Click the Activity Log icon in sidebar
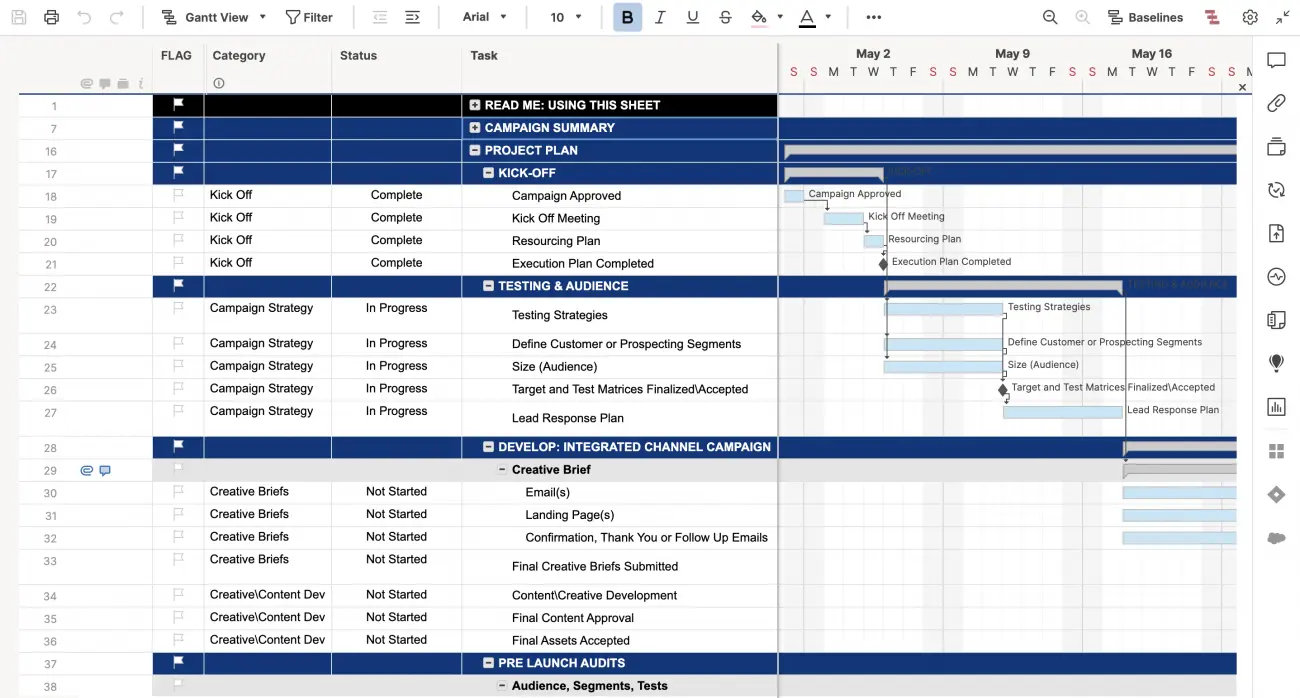Image resolution: width=1300 pixels, height=698 pixels. 1276,277
